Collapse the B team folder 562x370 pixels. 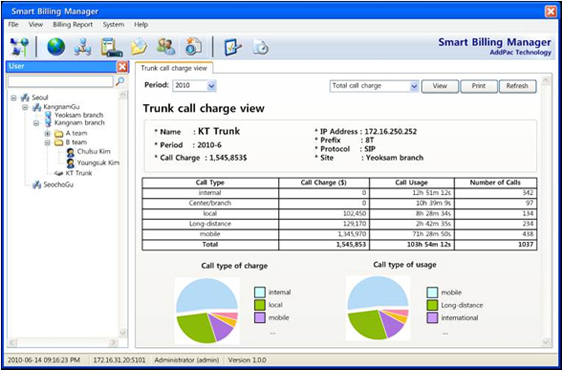(47, 143)
